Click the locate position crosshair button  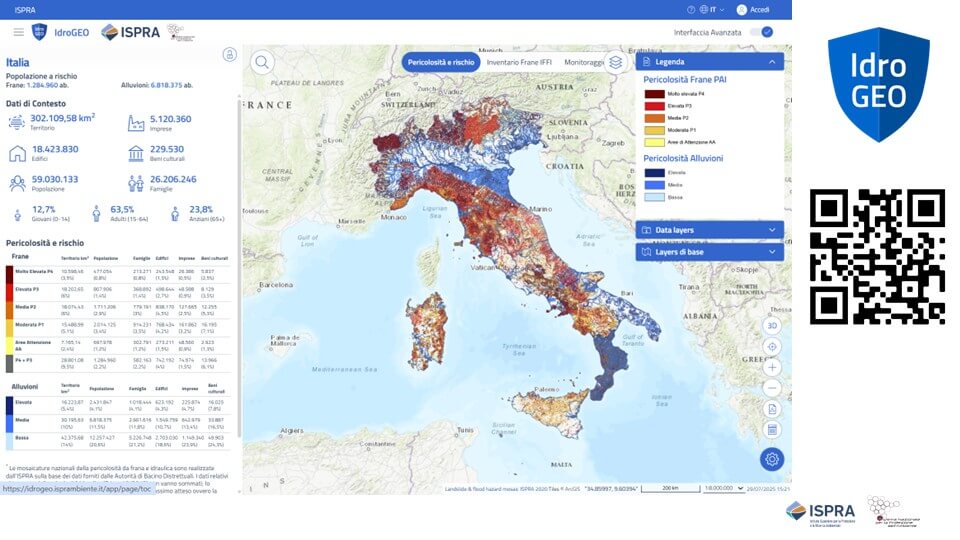pos(771,347)
